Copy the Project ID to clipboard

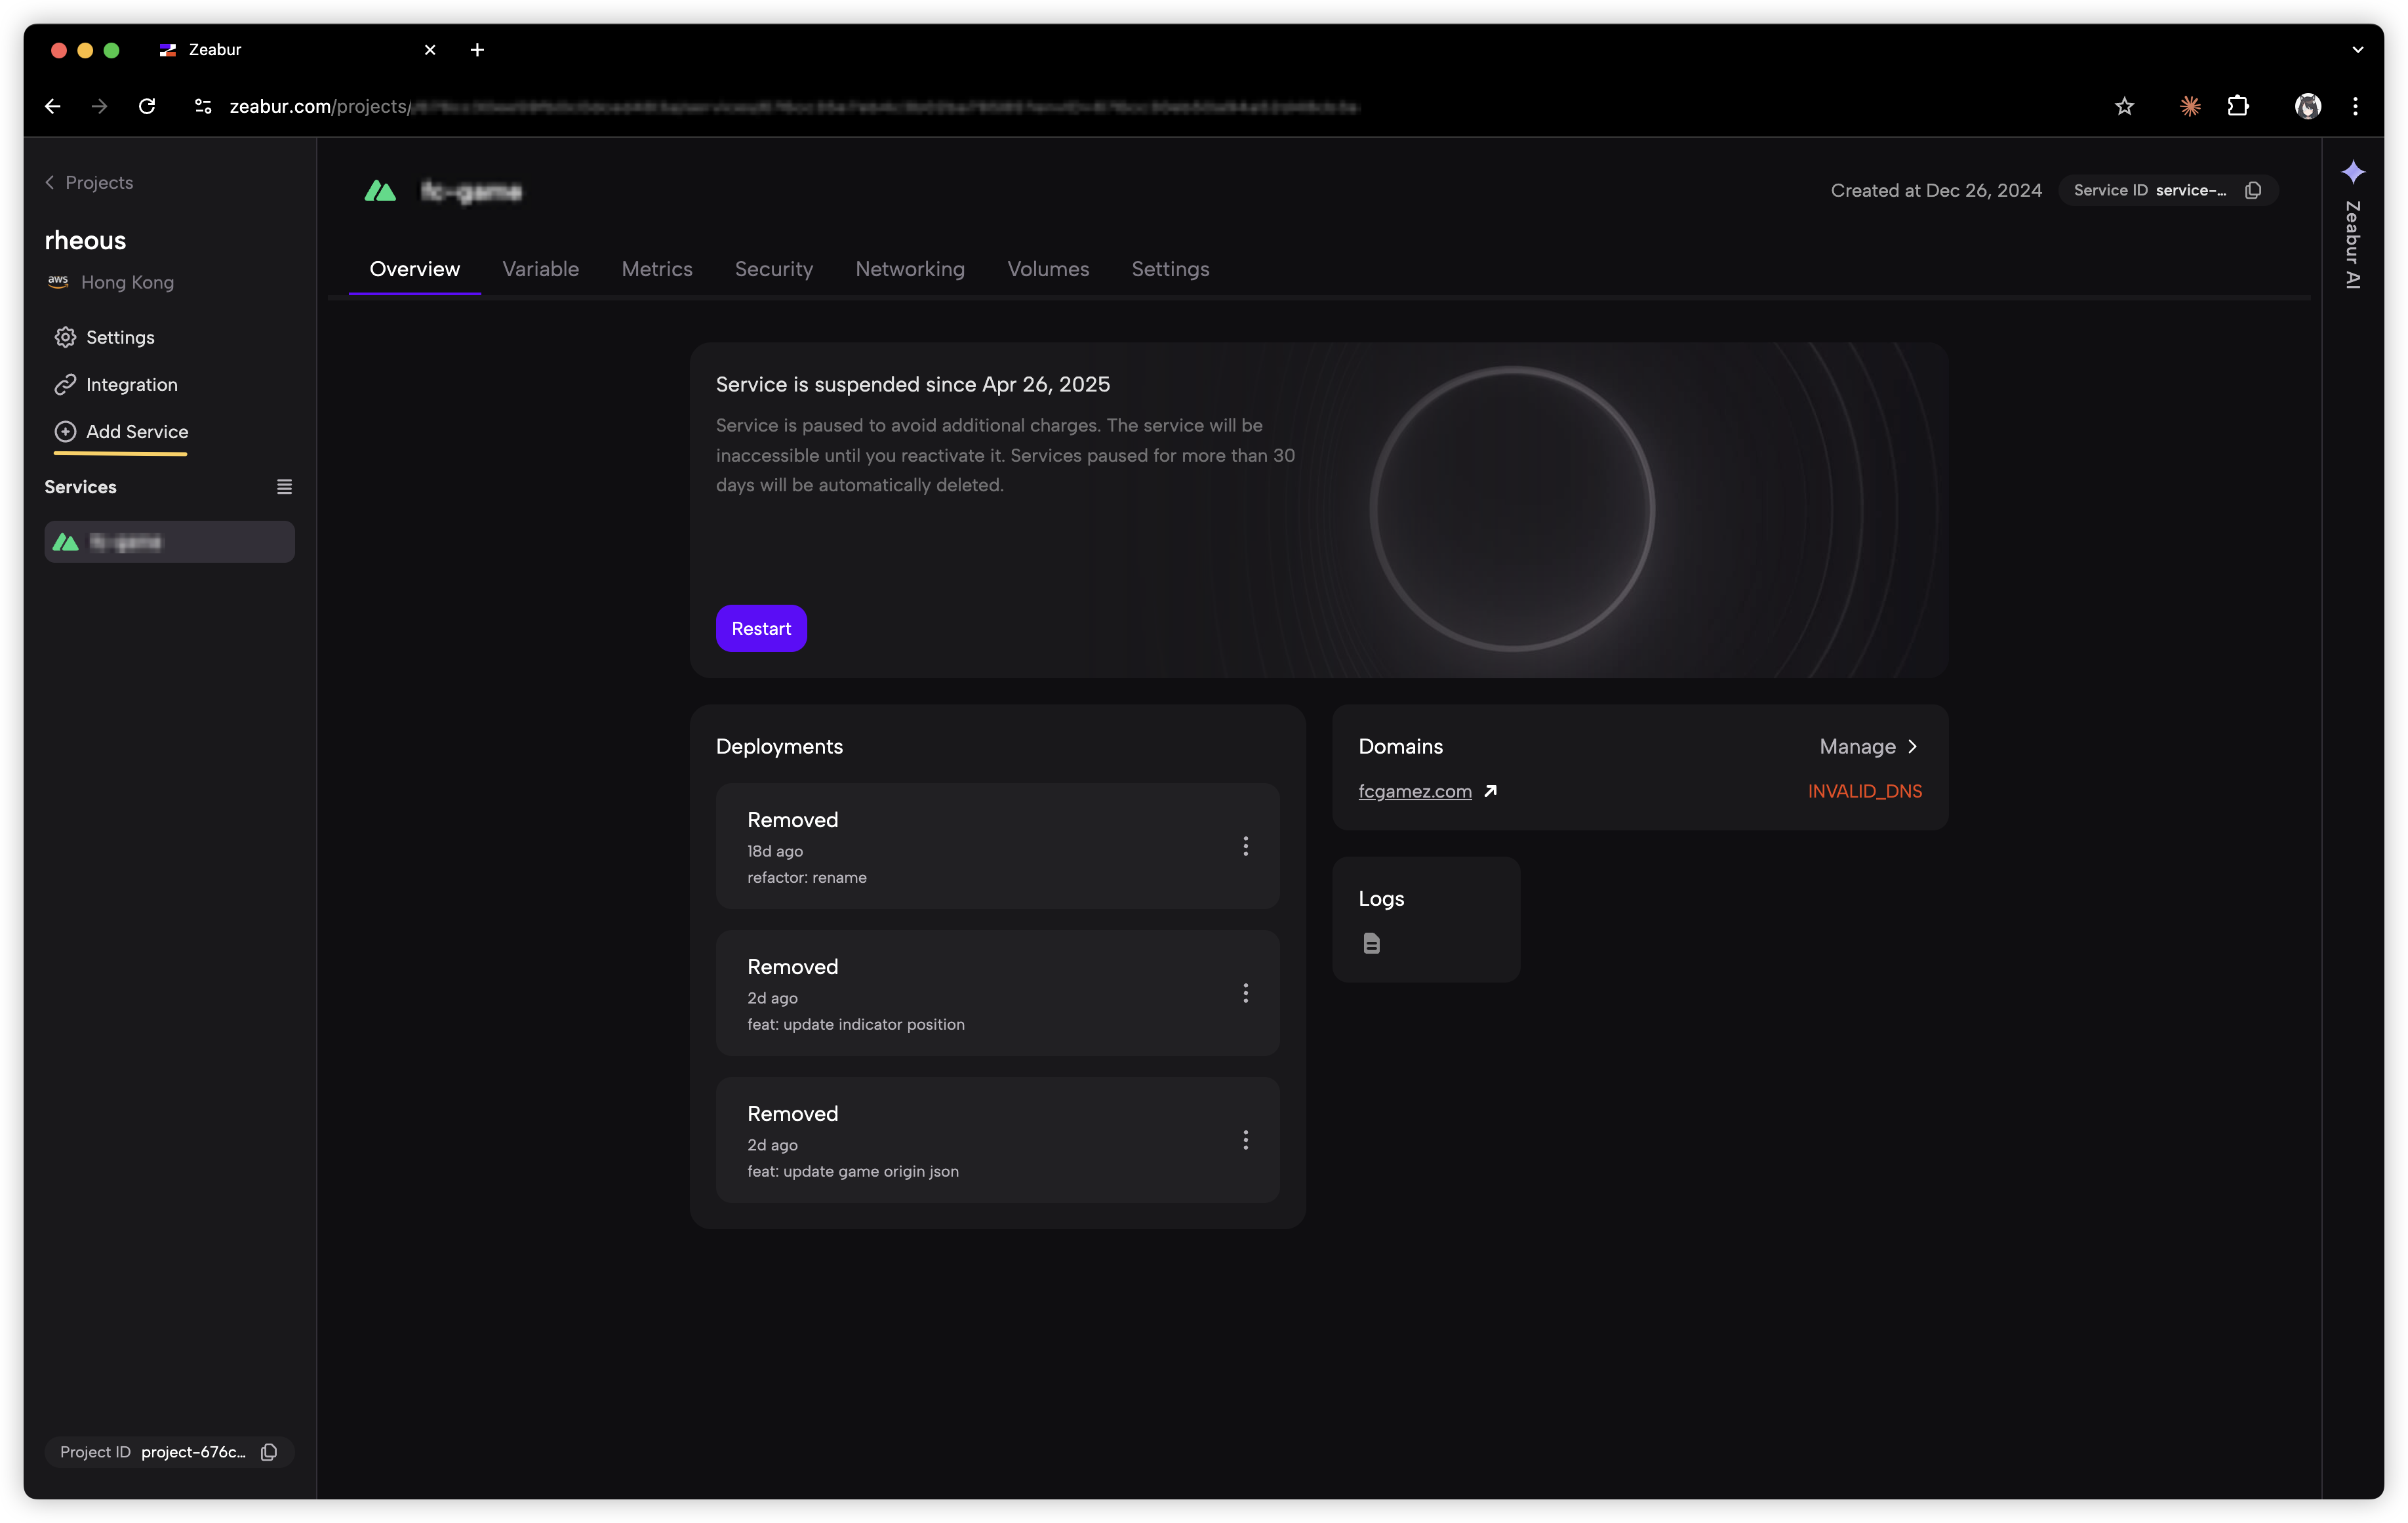[x=269, y=1452]
